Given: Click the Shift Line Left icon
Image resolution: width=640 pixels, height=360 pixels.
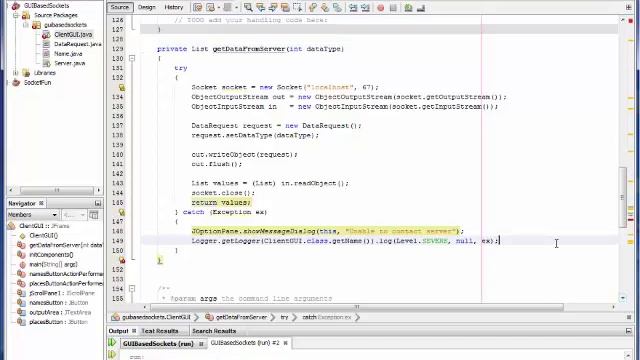Looking at the screenshot, I should click(353, 7).
